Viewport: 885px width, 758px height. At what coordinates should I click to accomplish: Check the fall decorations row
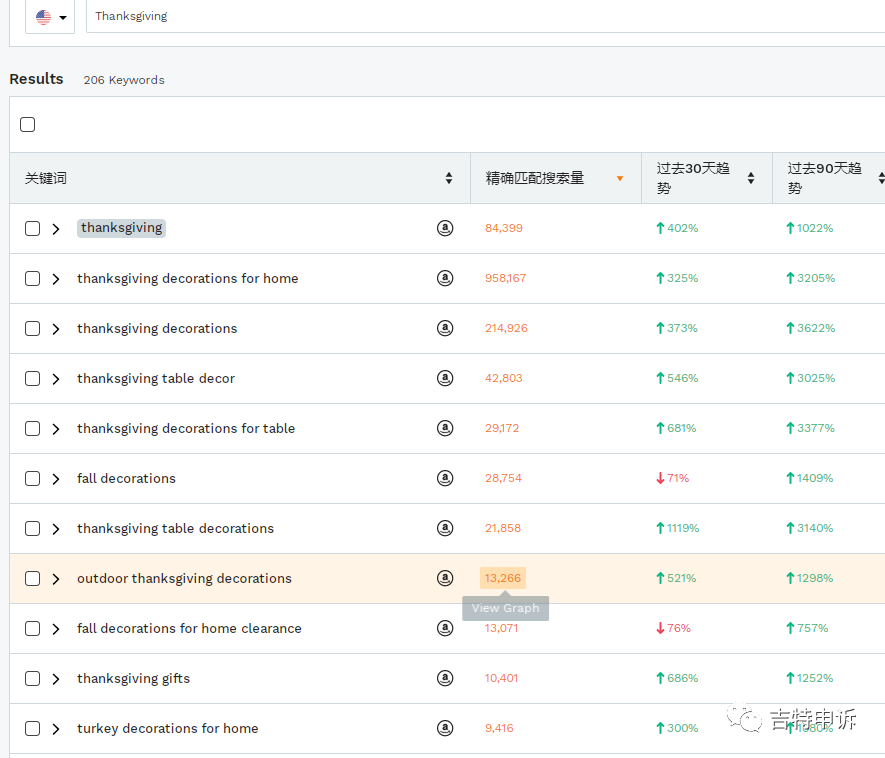click(x=33, y=479)
